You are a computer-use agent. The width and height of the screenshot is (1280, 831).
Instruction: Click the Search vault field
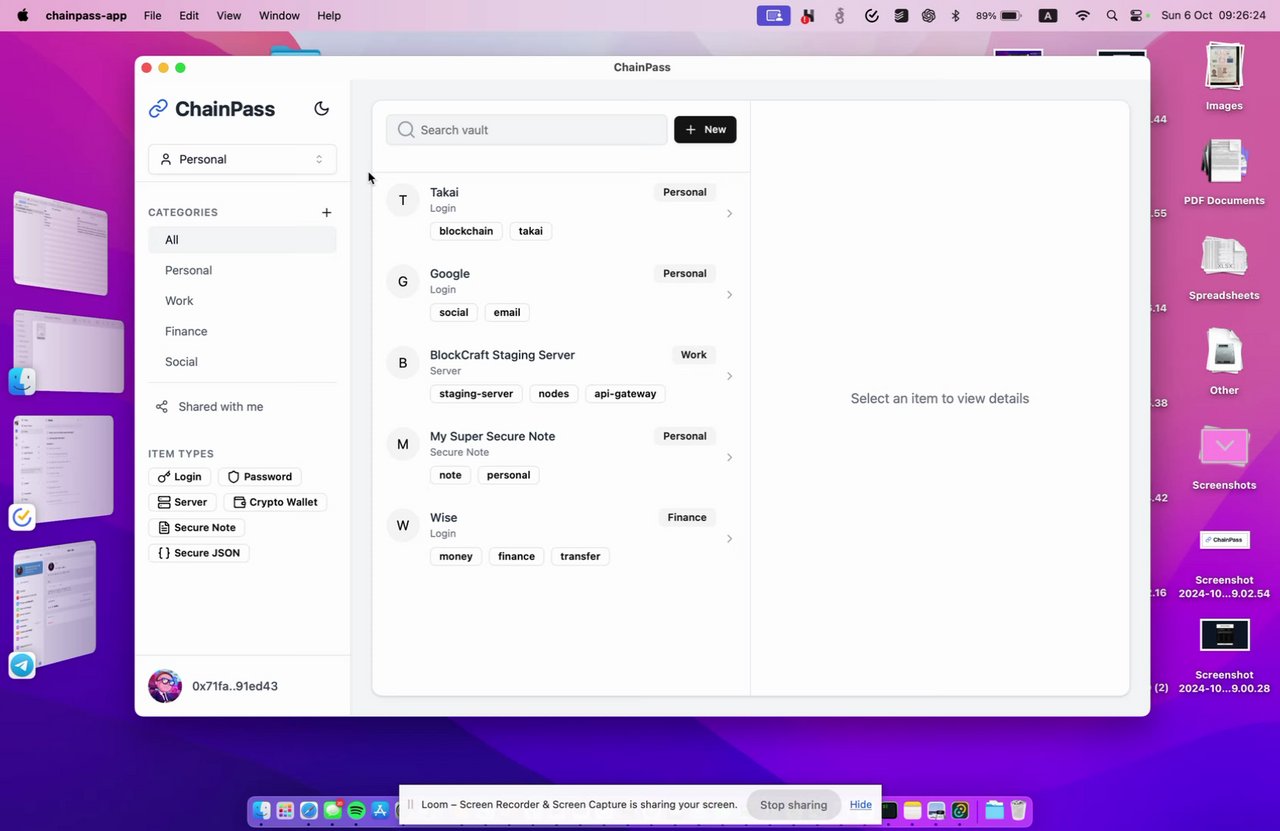click(x=527, y=130)
